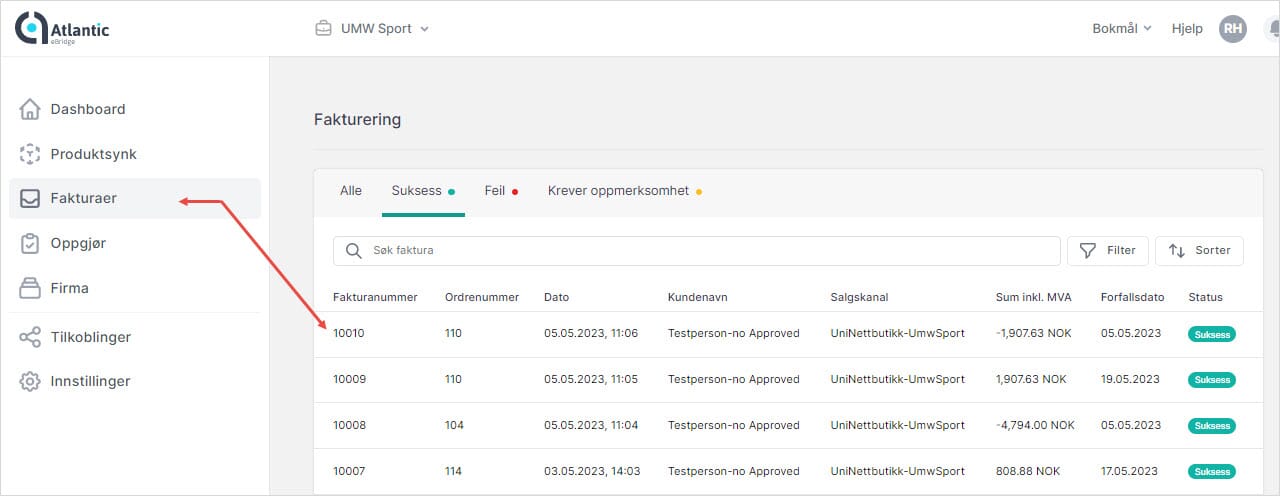Click the Produktsynk sync icon

(30, 154)
